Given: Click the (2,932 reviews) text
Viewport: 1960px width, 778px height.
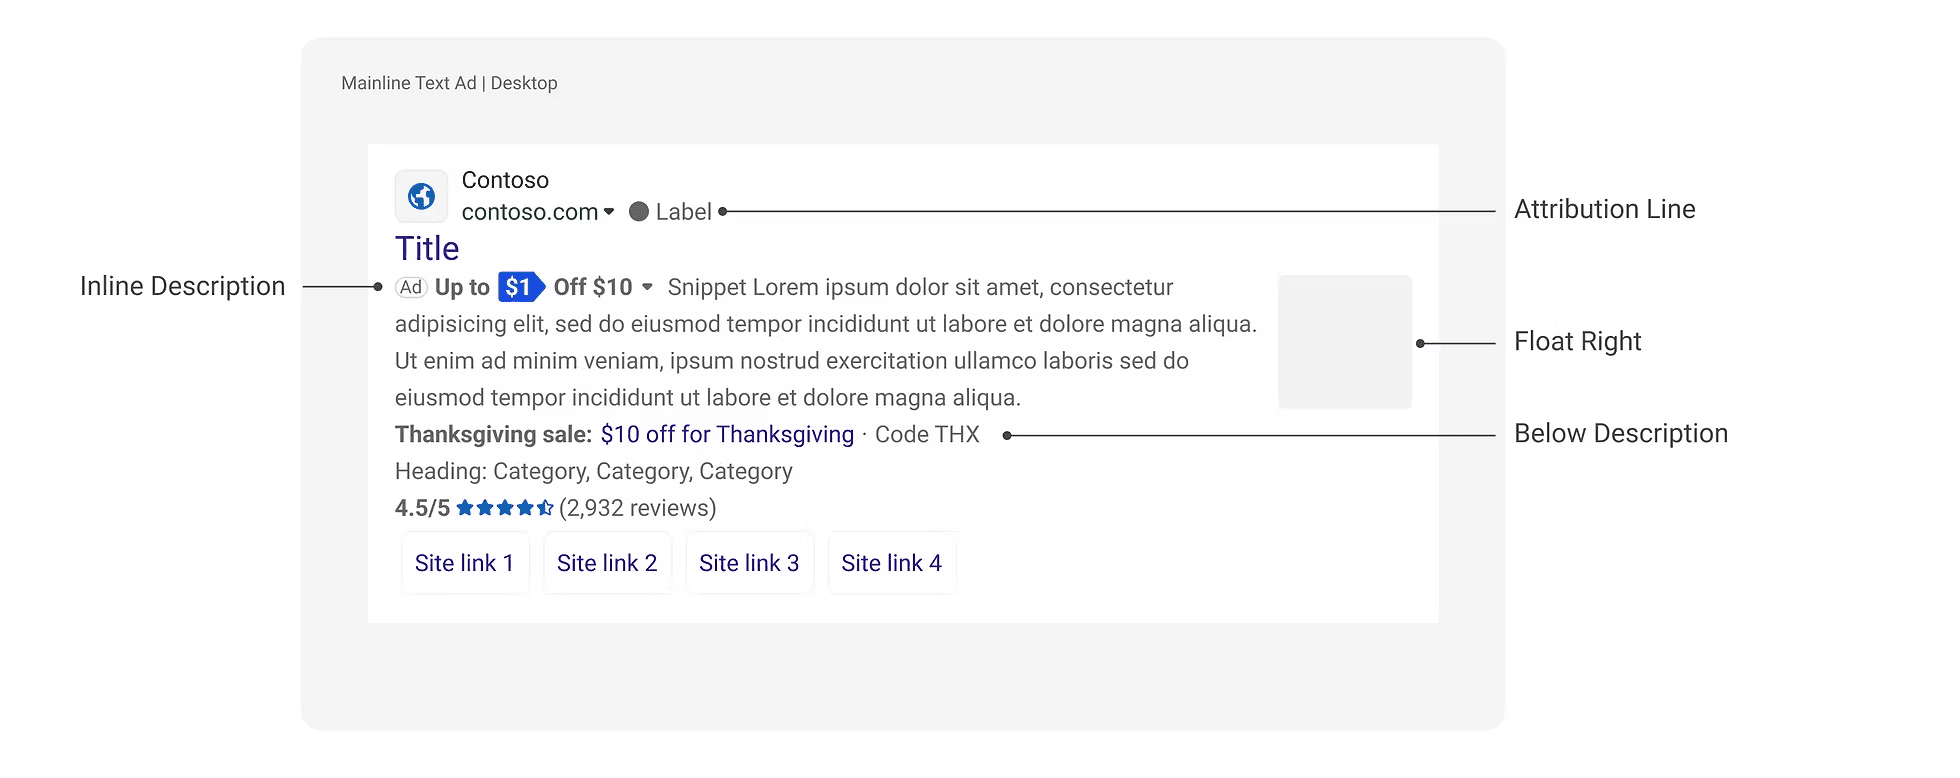Looking at the screenshot, I should pyautogui.click(x=637, y=508).
